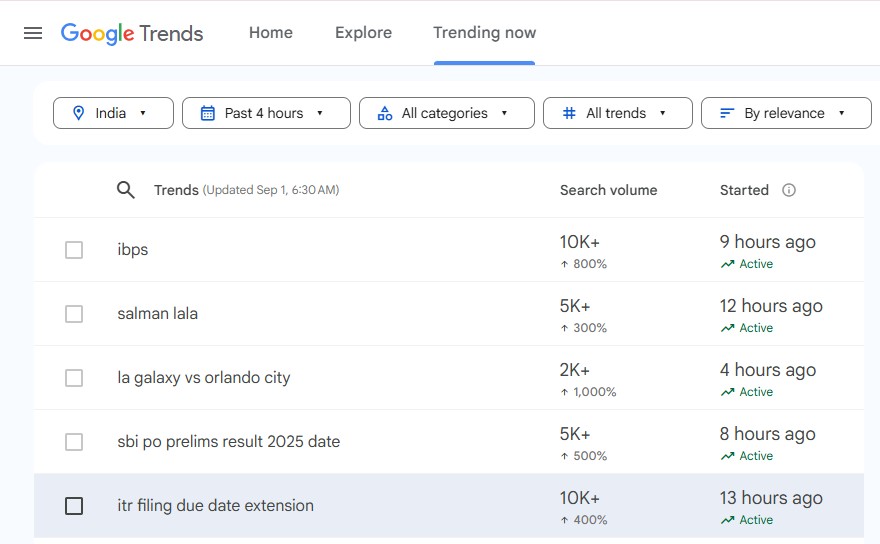Open the hamburger main menu
The image size is (880, 544).
(x=33, y=33)
